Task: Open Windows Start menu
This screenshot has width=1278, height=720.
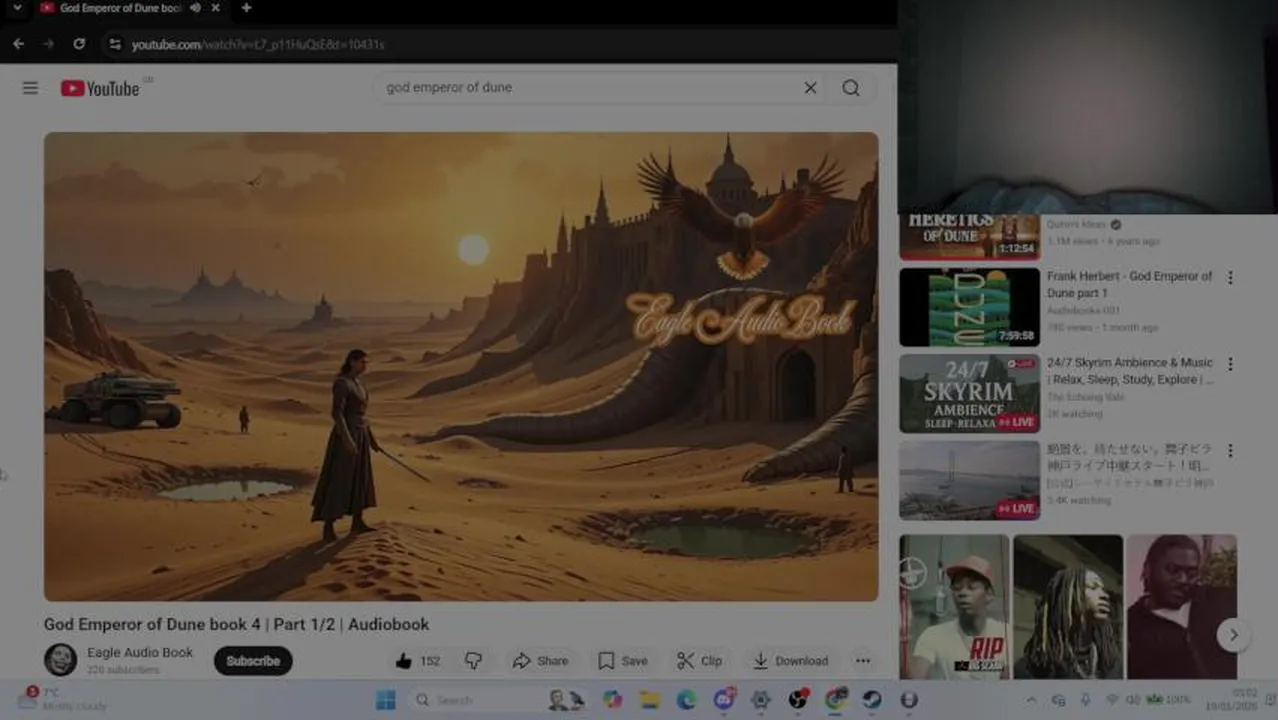Action: point(386,700)
